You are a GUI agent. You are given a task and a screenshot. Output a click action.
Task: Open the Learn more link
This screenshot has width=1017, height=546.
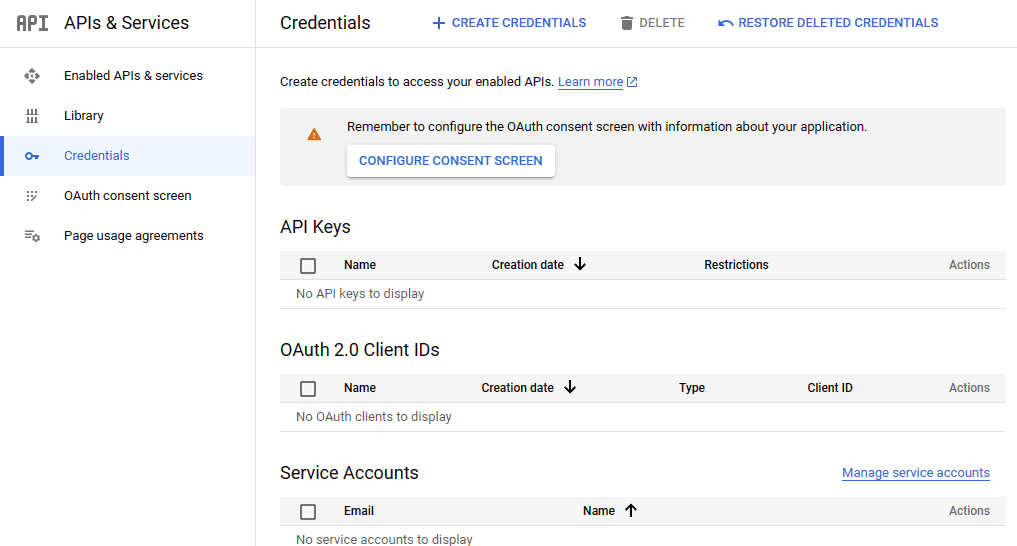pyautogui.click(x=590, y=82)
